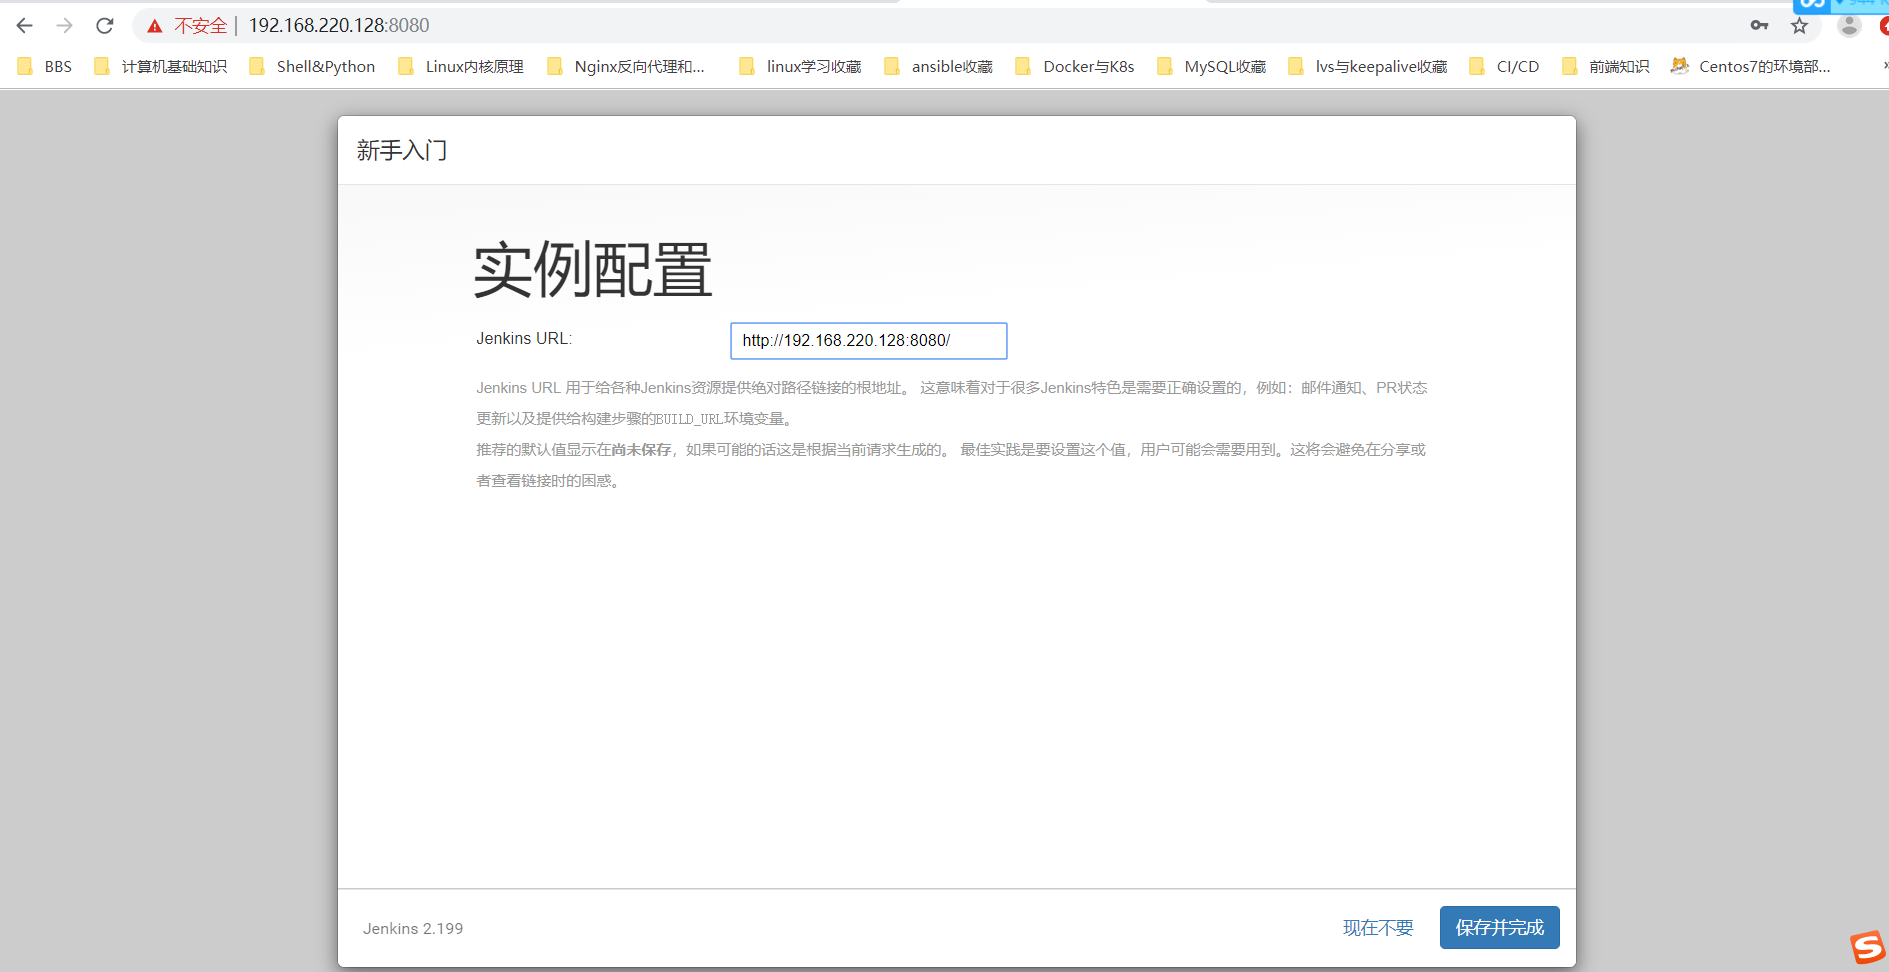1889x972 pixels.
Task: Select the Jenkins URL input field
Action: pyautogui.click(x=868, y=340)
